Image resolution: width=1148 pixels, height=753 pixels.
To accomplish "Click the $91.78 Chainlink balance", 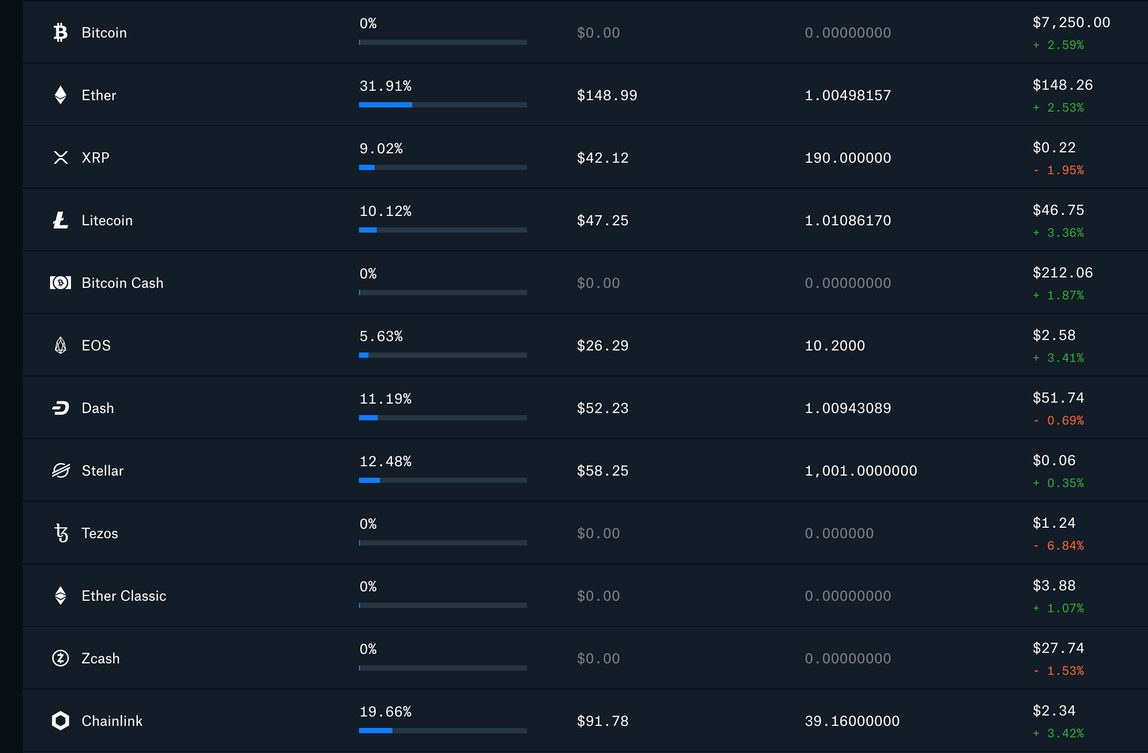I will (603, 722).
